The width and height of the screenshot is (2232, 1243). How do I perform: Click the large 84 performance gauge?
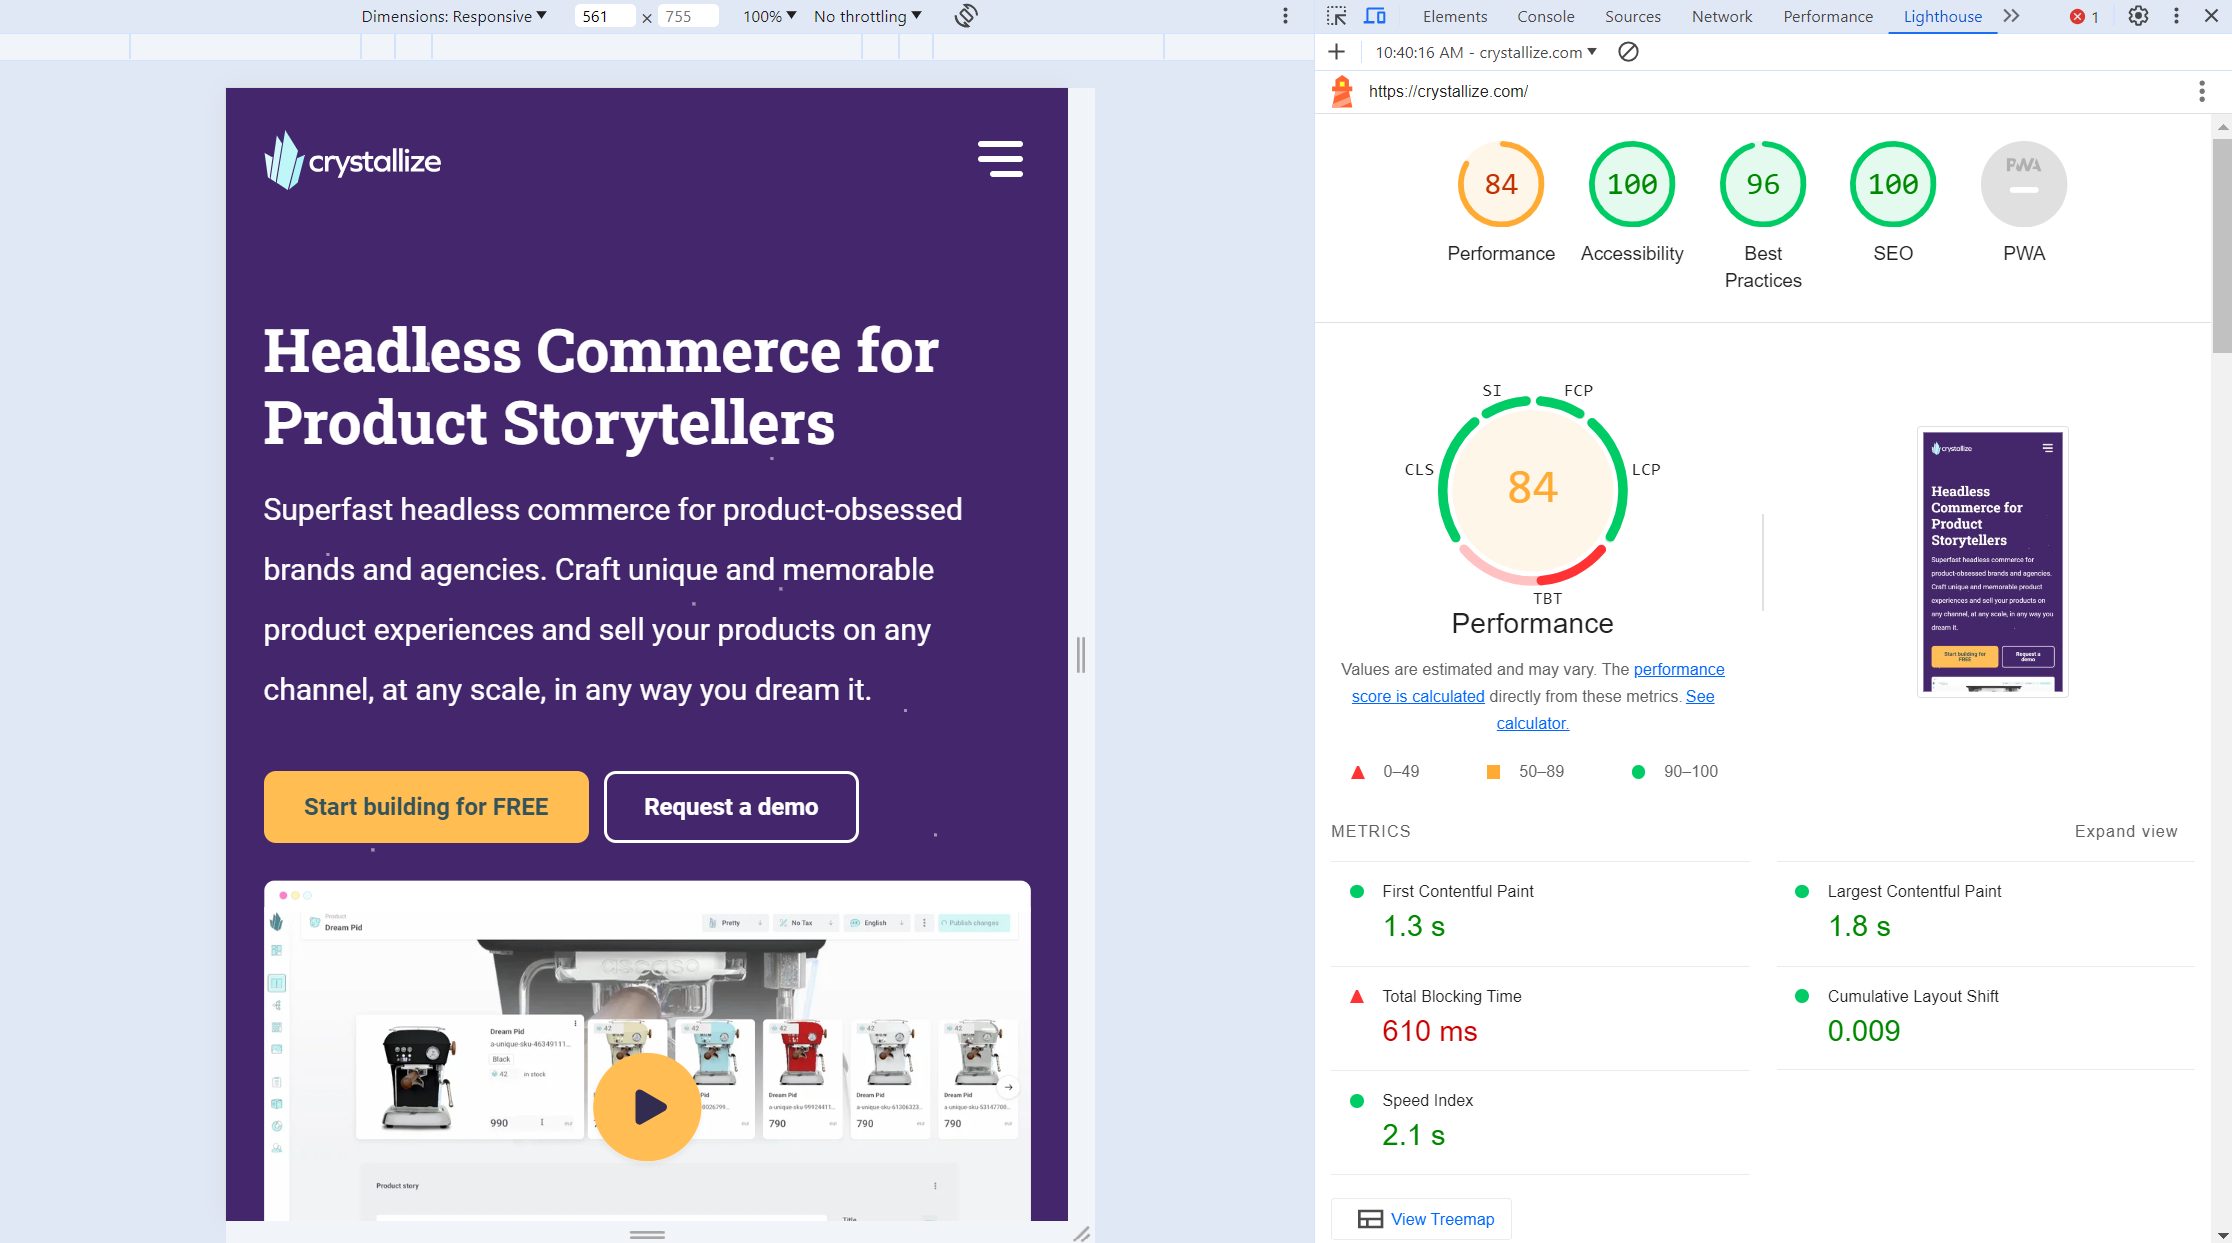[1532, 490]
